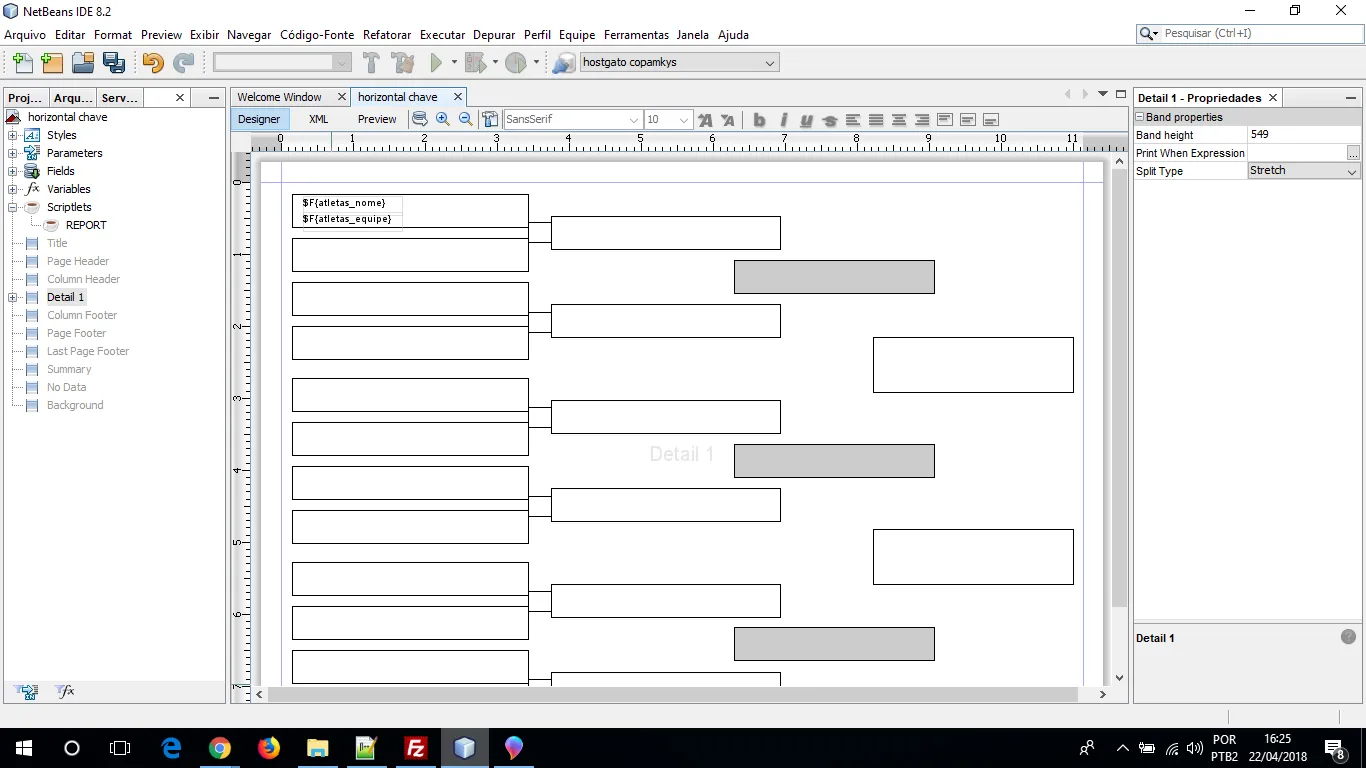Click the Clean and Build icon
1366x768 pixels.
(403, 62)
